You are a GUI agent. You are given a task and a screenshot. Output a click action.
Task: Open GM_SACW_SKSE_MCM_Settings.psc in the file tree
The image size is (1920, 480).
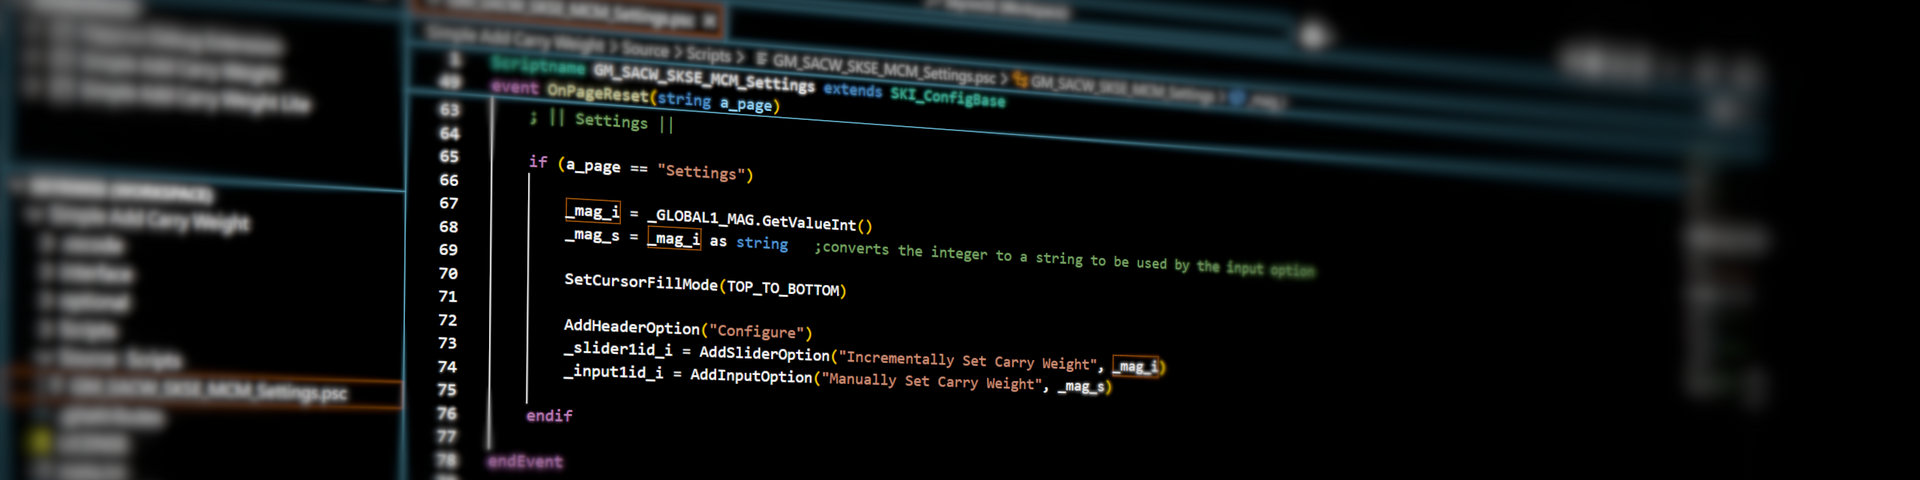pos(208,389)
